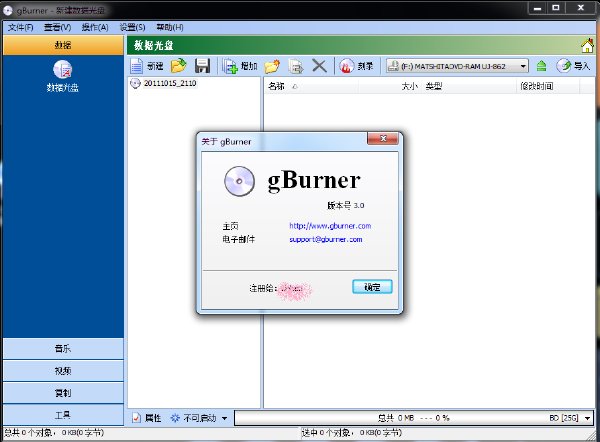
Task: Save using the floppy disk icon
Action: (202, 66)
